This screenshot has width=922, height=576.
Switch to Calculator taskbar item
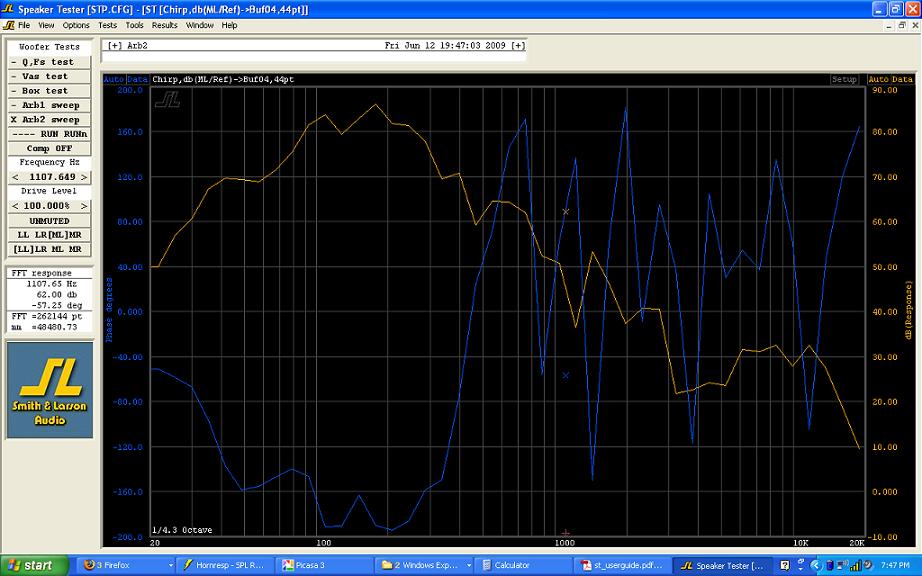523,565
